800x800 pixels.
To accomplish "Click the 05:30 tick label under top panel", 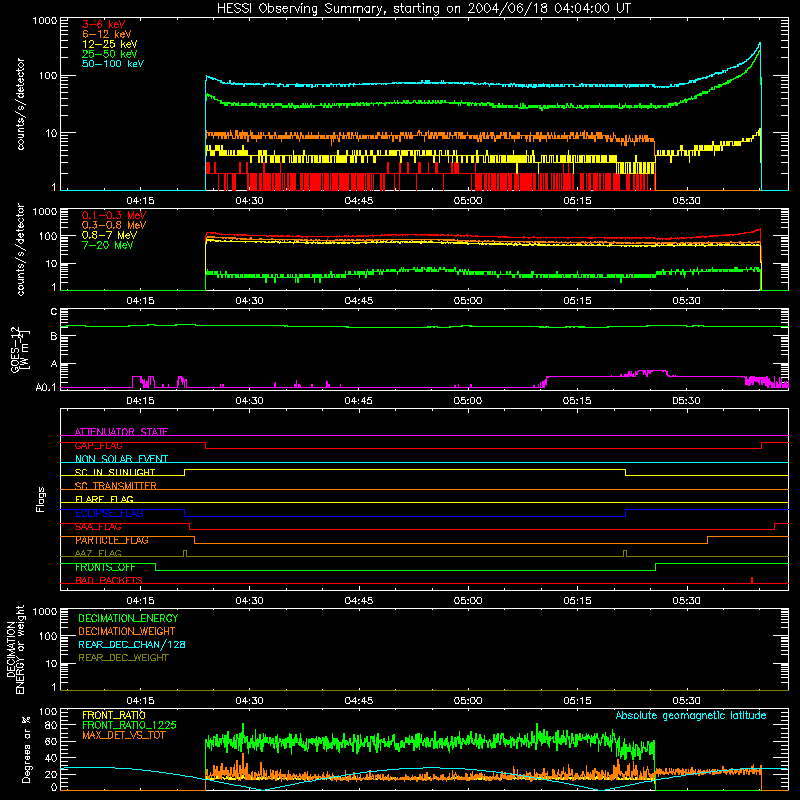I will [x=686, y=201].
